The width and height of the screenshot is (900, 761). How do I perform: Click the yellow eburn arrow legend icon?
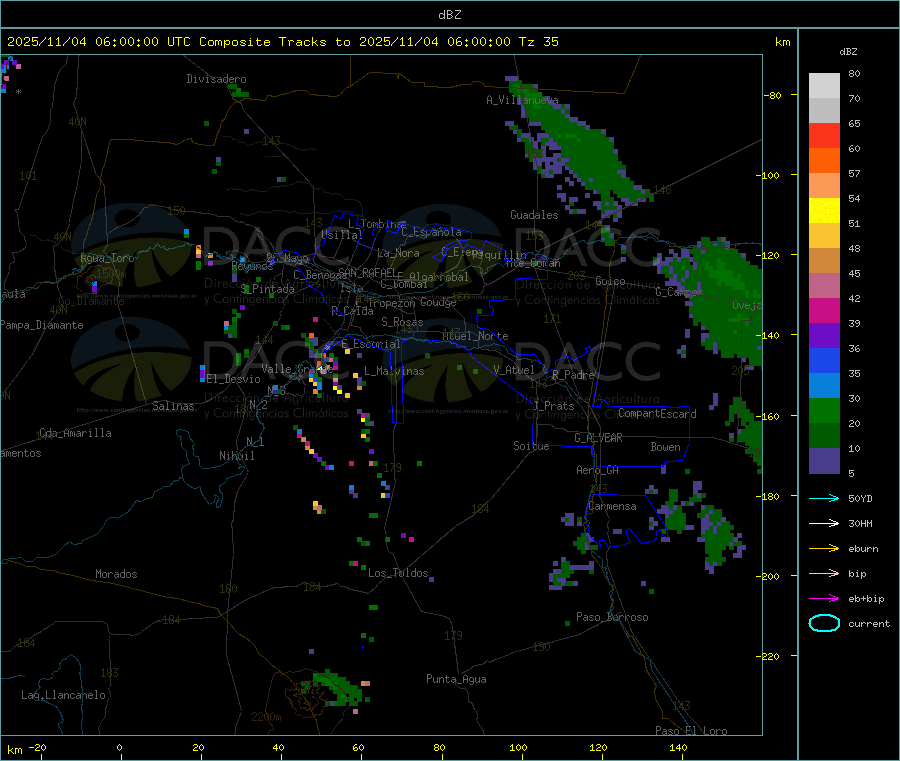(x=824, y=548)
